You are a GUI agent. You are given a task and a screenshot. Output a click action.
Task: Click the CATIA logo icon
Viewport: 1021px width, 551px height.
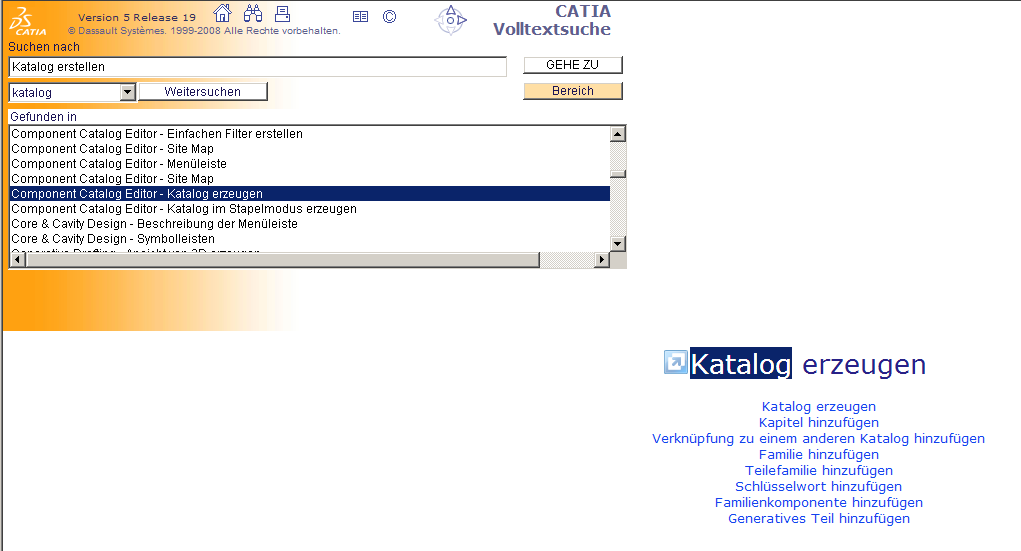point(27,21)
